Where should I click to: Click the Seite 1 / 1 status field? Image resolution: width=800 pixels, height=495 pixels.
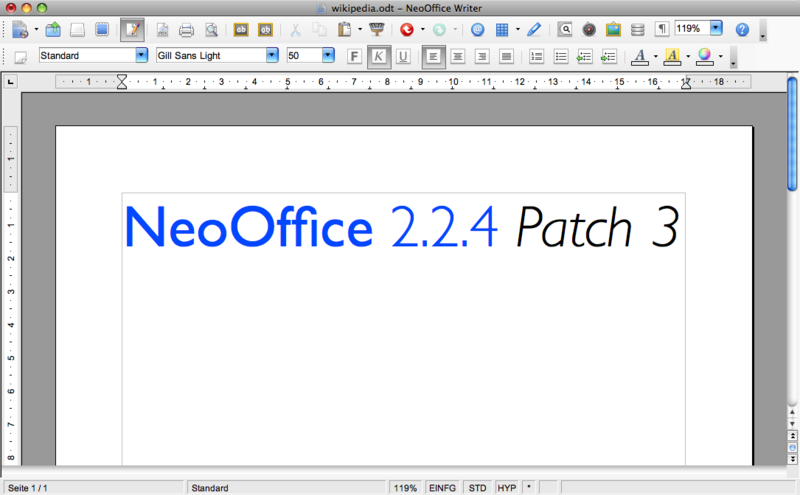click(94, 488)
